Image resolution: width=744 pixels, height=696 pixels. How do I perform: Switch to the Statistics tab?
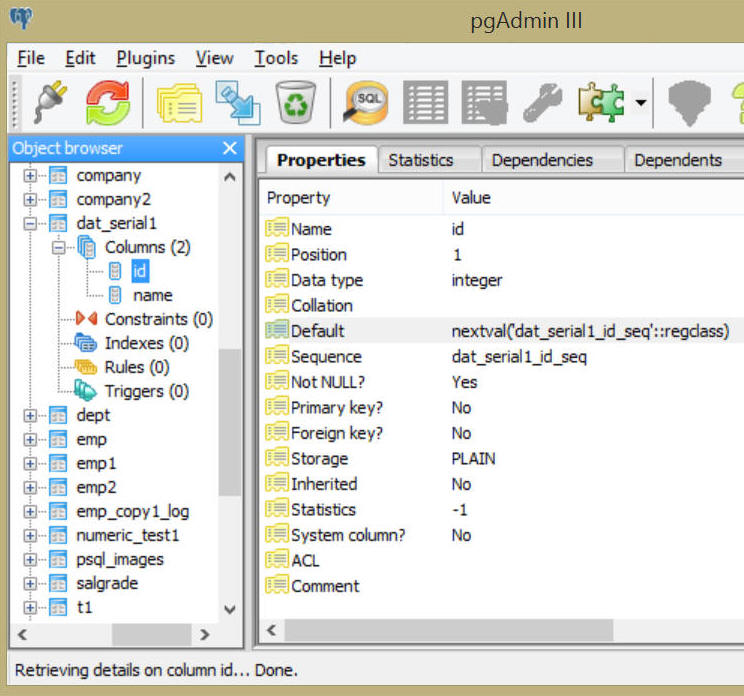coord(420,160)
